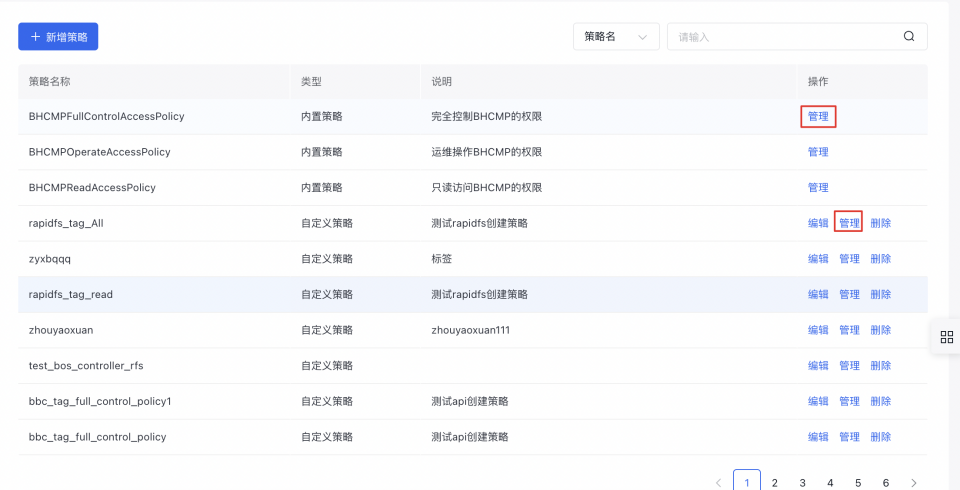Click 管理 for BHCMPFullControlAccessPolicy
Screen dimensions: 960x490
tap(818, 116)
